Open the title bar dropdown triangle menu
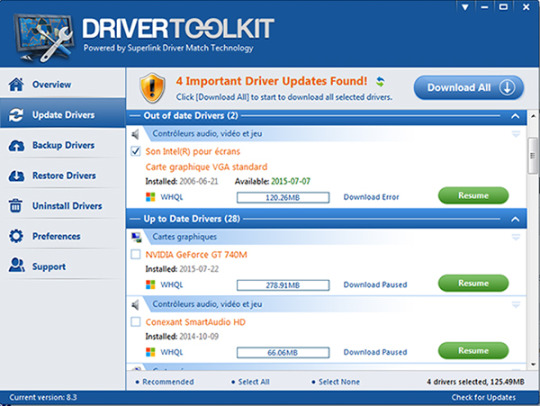The image size is (540, 406). pyautogui.click(x=465, y=7)
